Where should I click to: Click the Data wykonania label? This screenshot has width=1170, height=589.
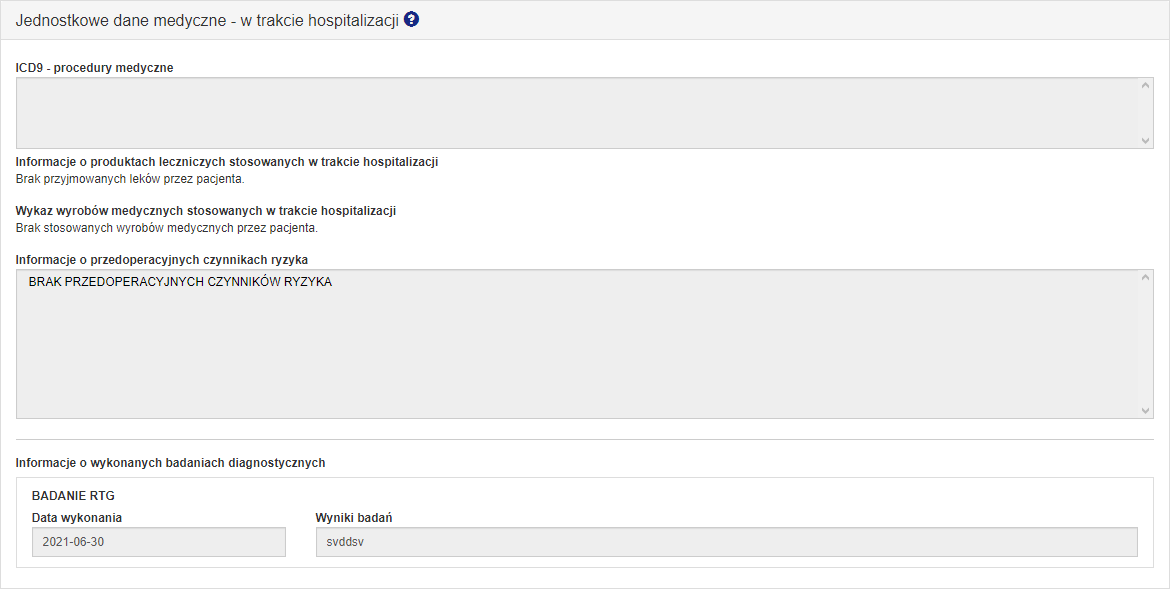[77, 518]
